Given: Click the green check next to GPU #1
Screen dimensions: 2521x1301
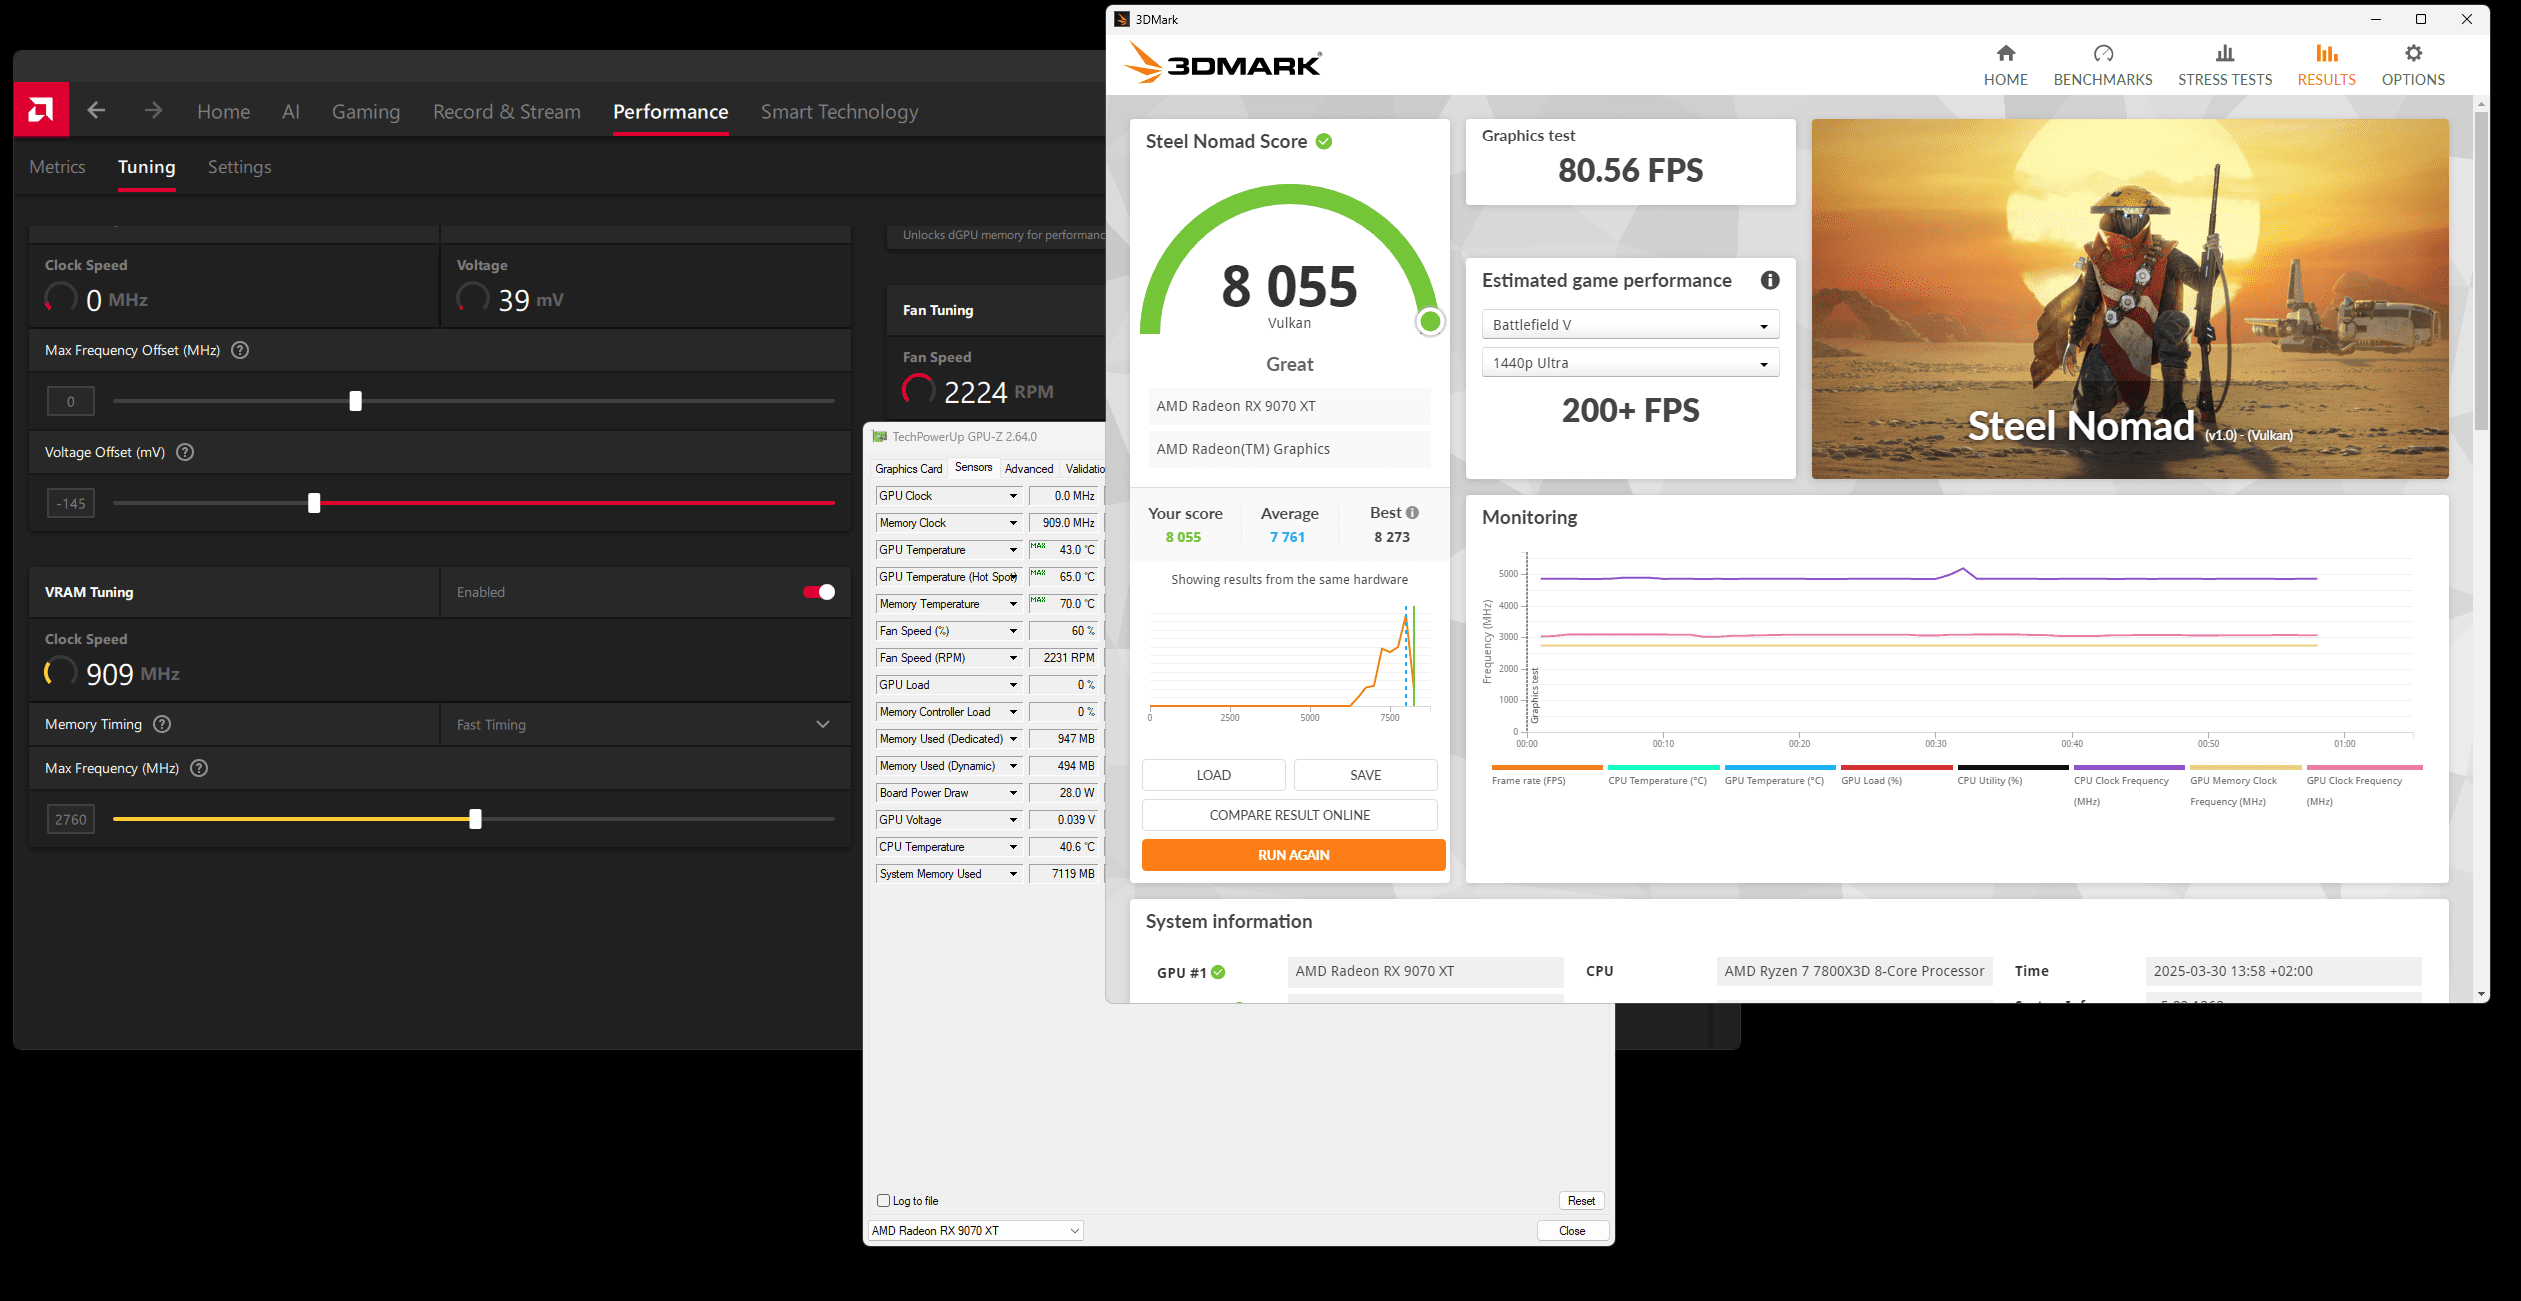Looking at the screenshot, I should 1218,972.
